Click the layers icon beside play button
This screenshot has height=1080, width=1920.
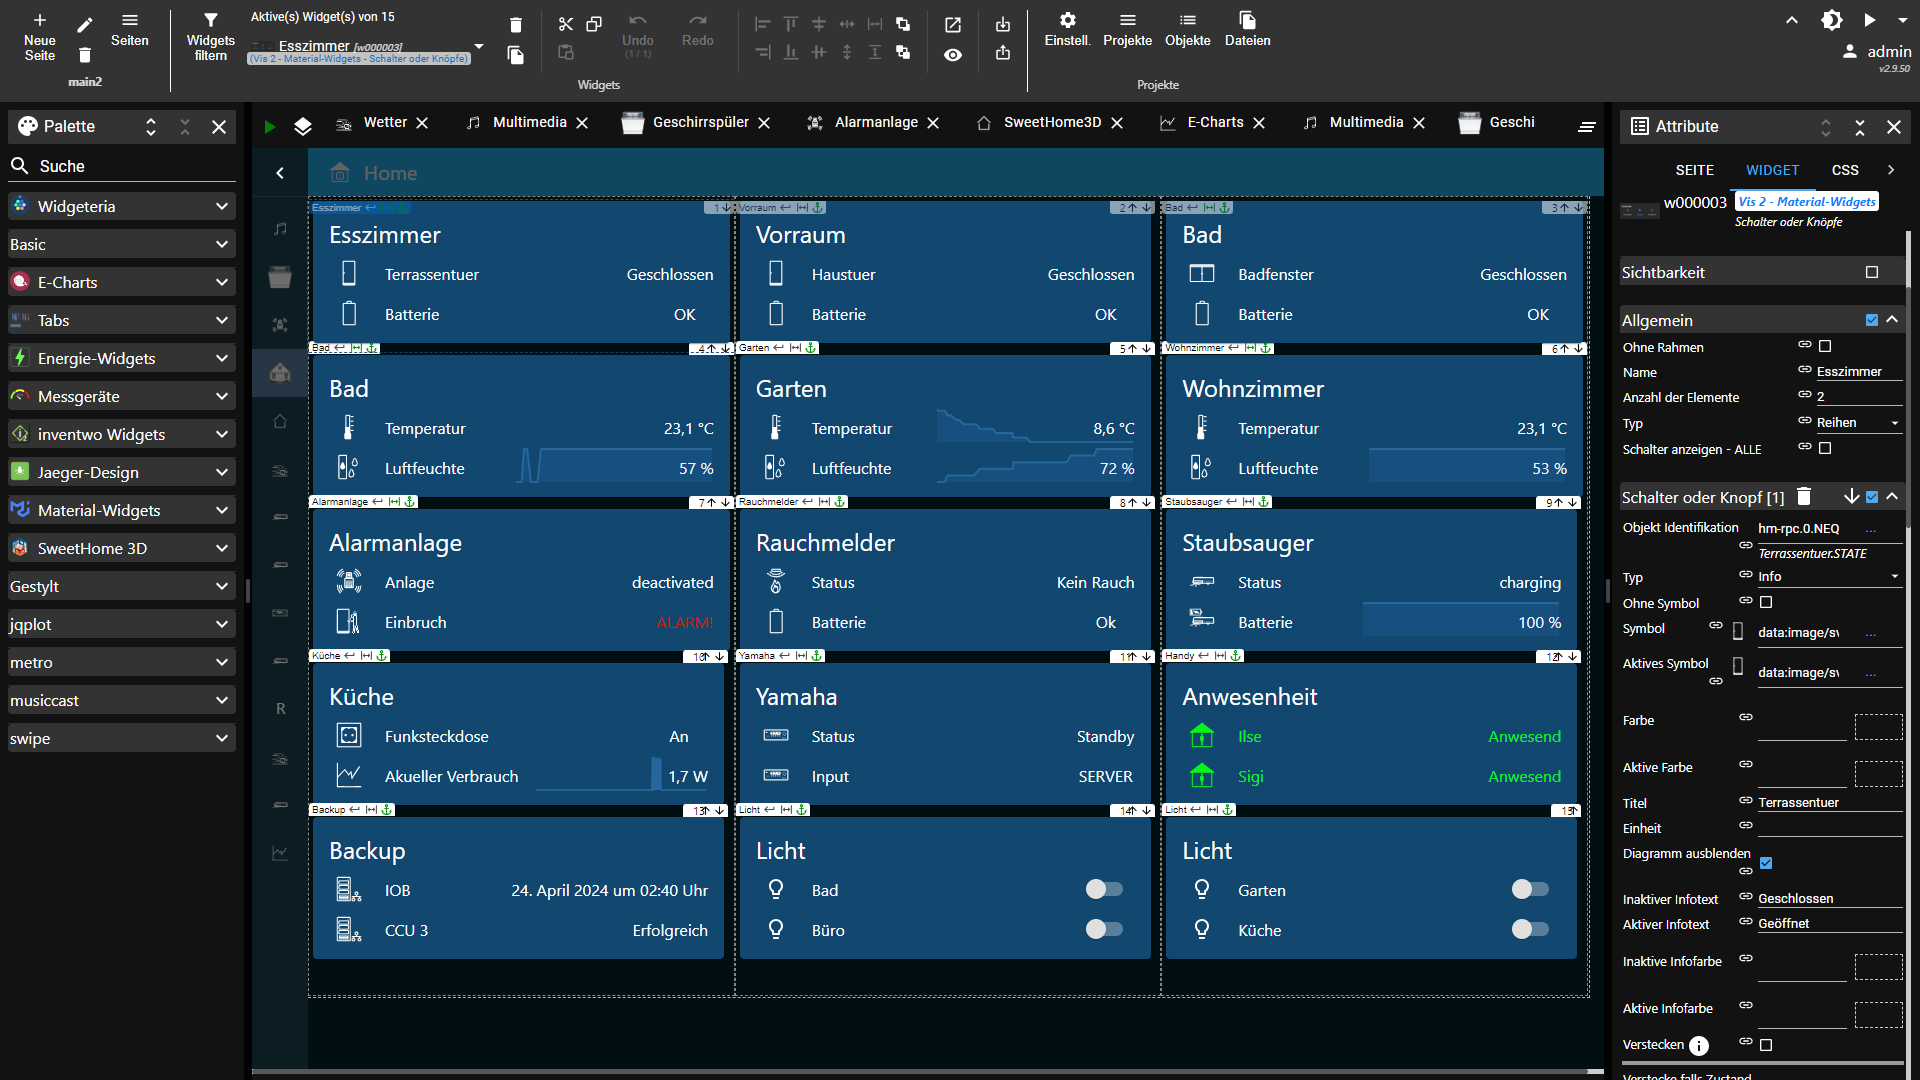pyautogui.click(x=303, y=126)
